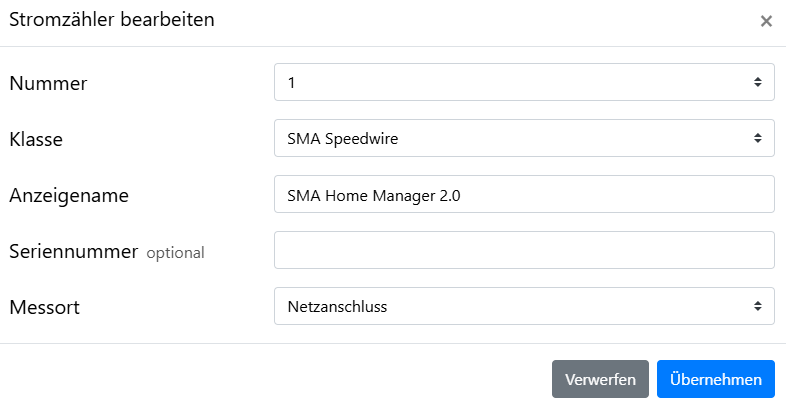The image size is (786, 402).
Task: Focus the Anzeigename text field
Action: pyautogui.click(x=523, y=194)
